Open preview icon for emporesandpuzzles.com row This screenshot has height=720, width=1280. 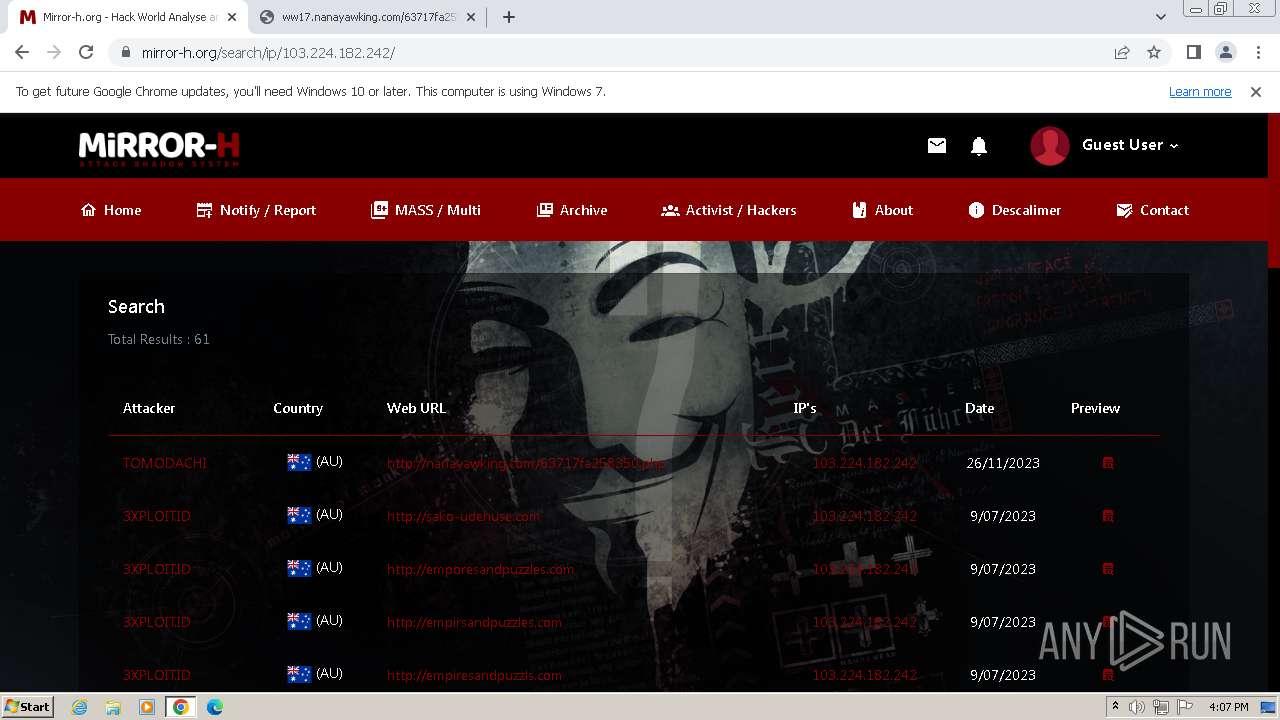(x=1108, y=569)
